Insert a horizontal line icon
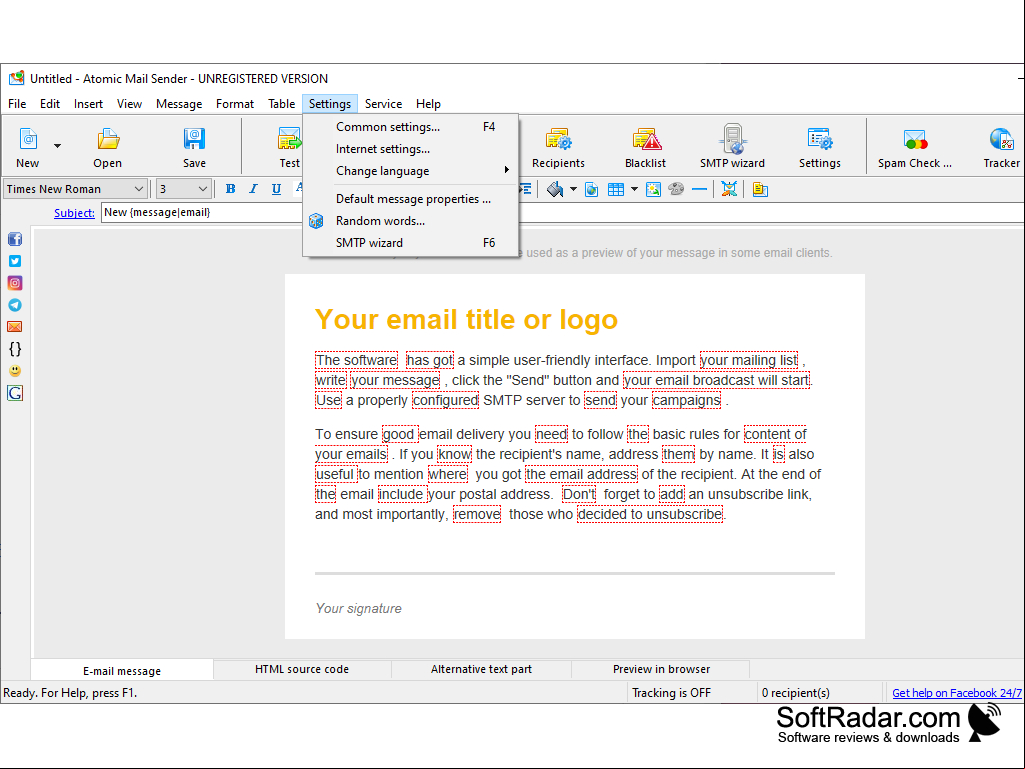This screenshot has width=1025, height=769. tap(699, 190)
